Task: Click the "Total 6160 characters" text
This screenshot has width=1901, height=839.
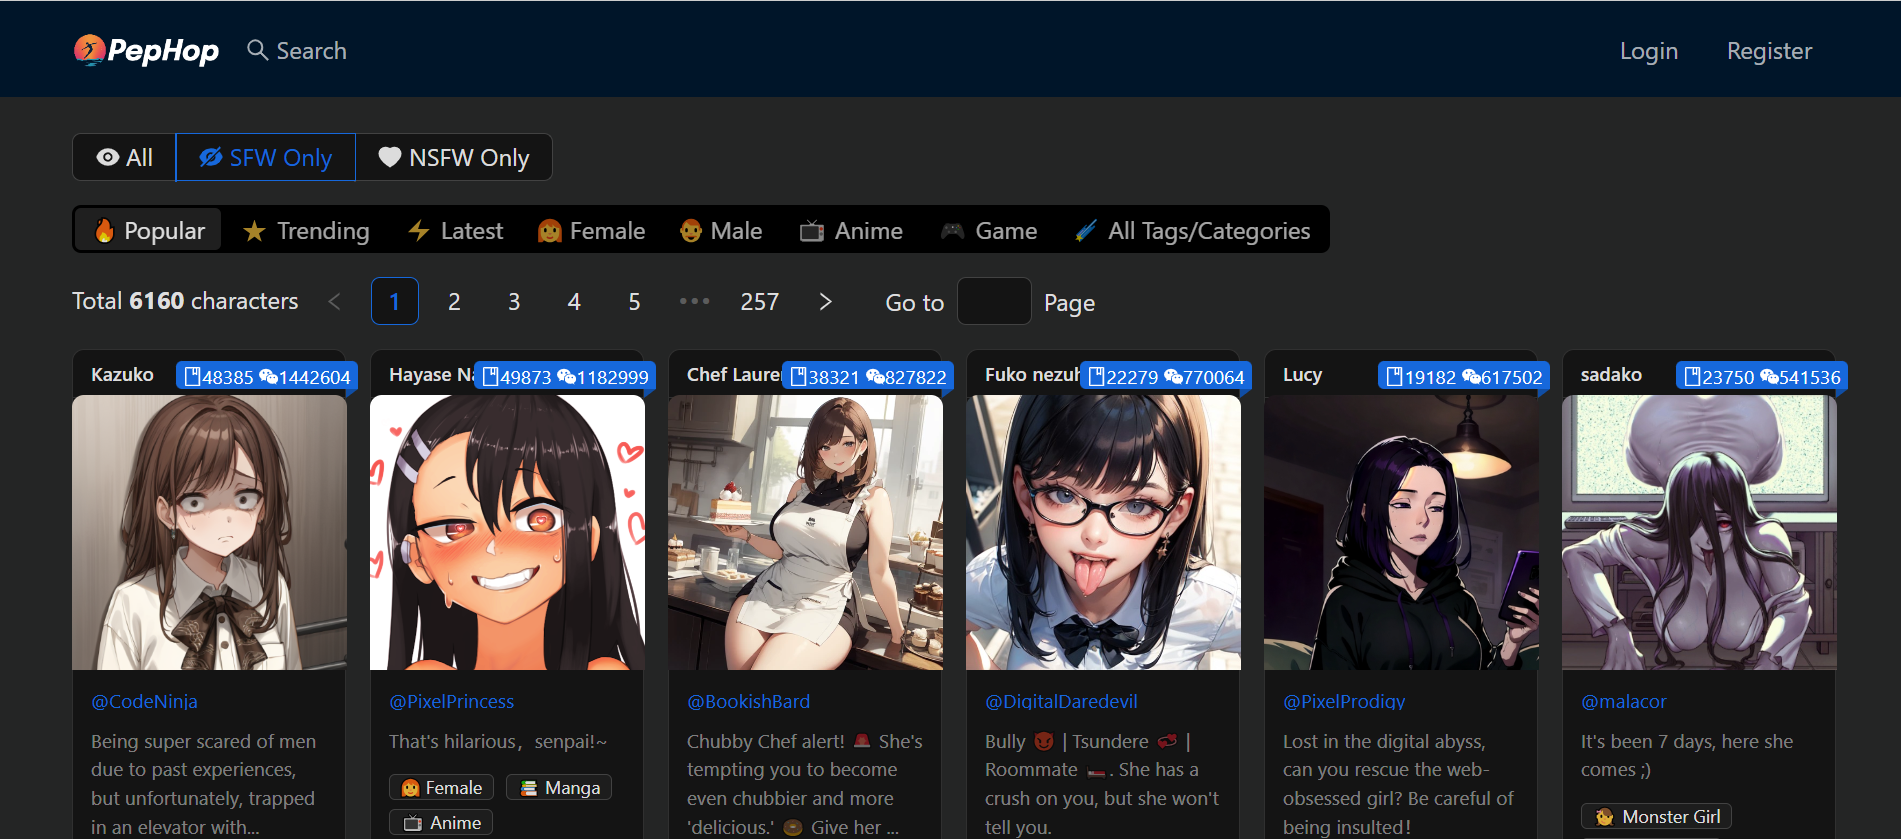Action: pyautogui.click(x=185, y=301)
